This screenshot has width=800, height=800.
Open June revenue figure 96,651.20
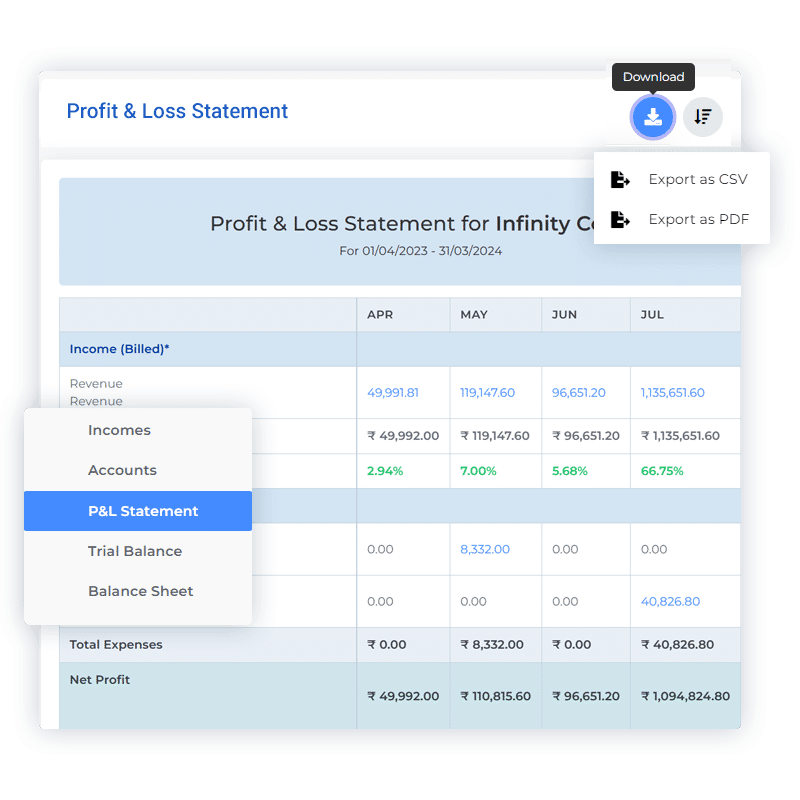579,393
